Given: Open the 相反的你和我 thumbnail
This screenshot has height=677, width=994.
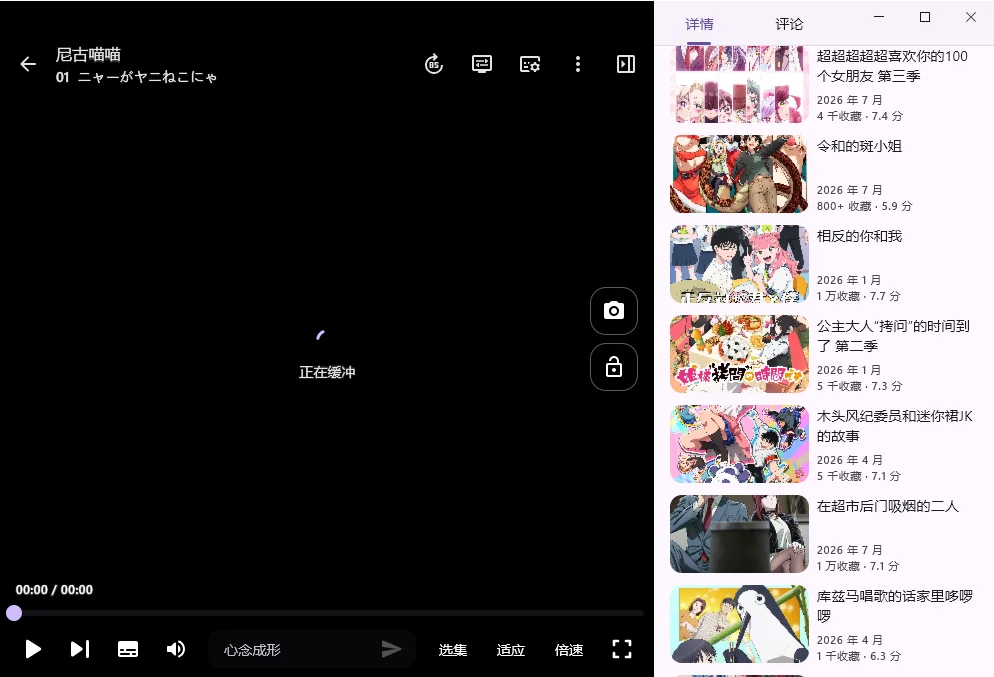Looking at the screenshot, I should pyautogui.click(x=739, y=264).
